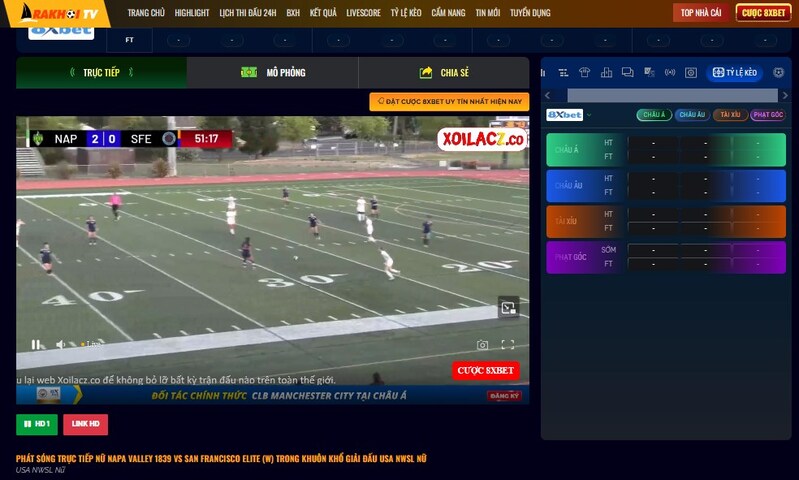
Task: Open the camera video panel icon
Action: (690, 73)
